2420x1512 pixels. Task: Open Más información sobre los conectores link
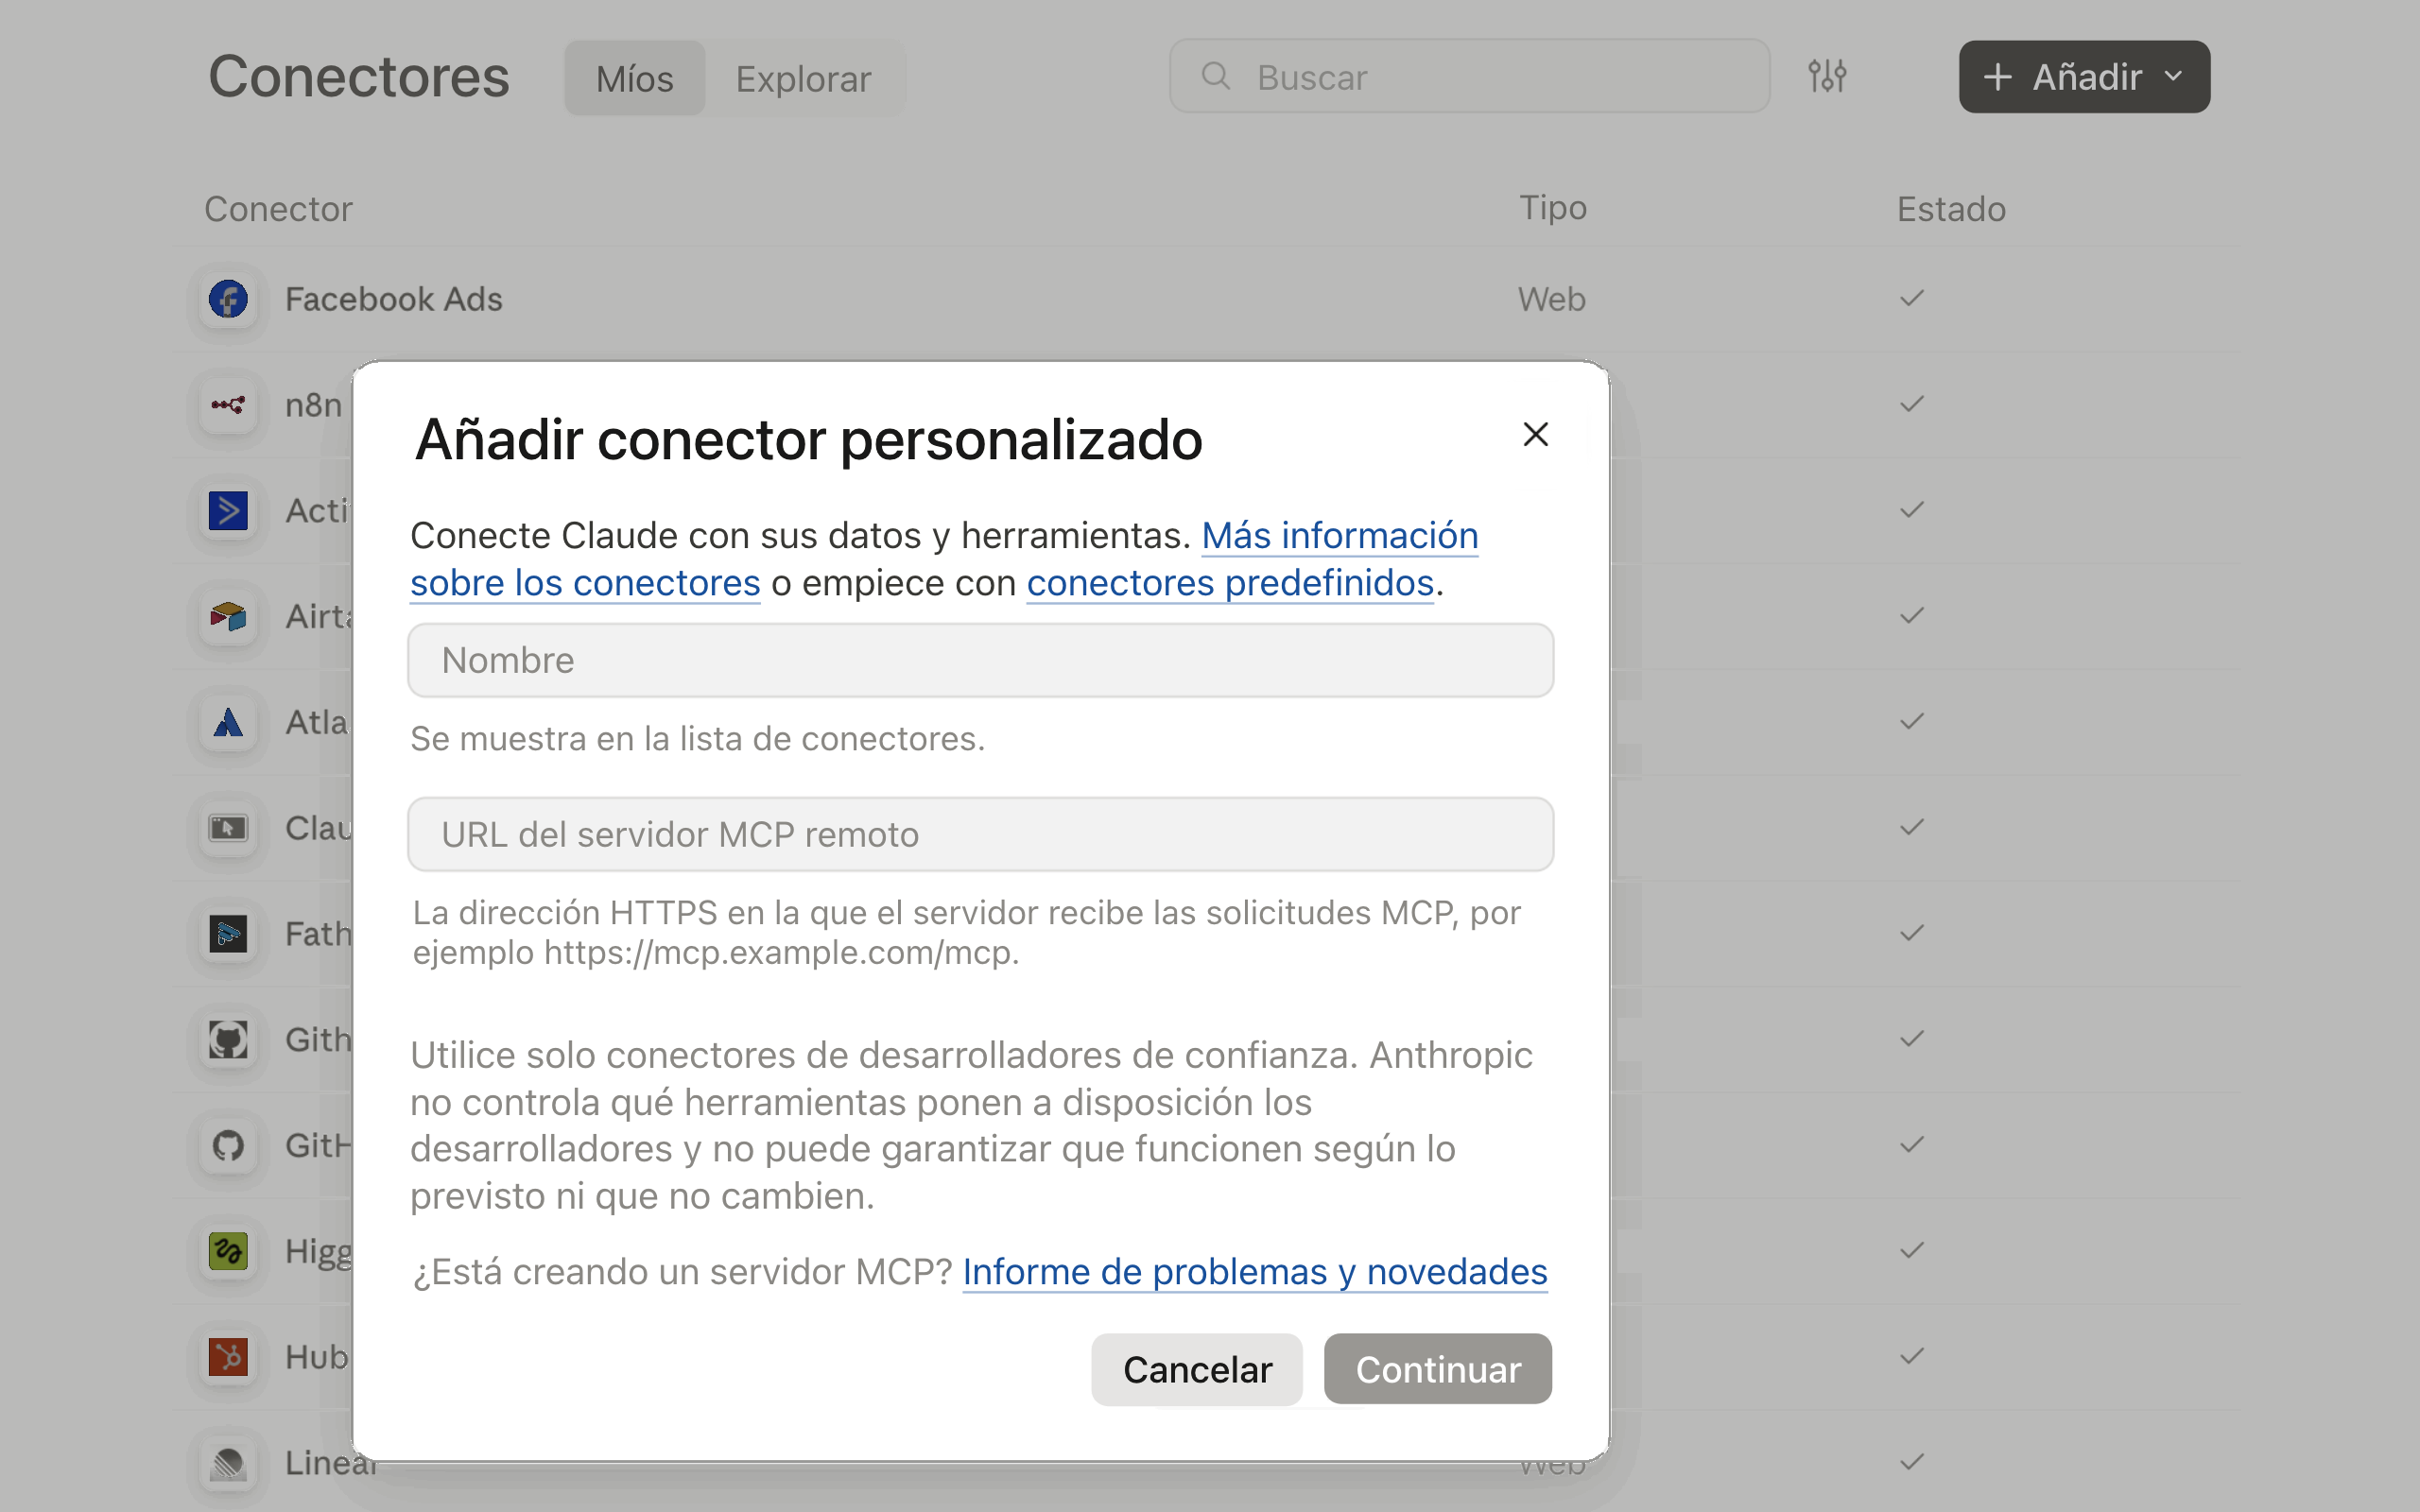coord(1339,536)
